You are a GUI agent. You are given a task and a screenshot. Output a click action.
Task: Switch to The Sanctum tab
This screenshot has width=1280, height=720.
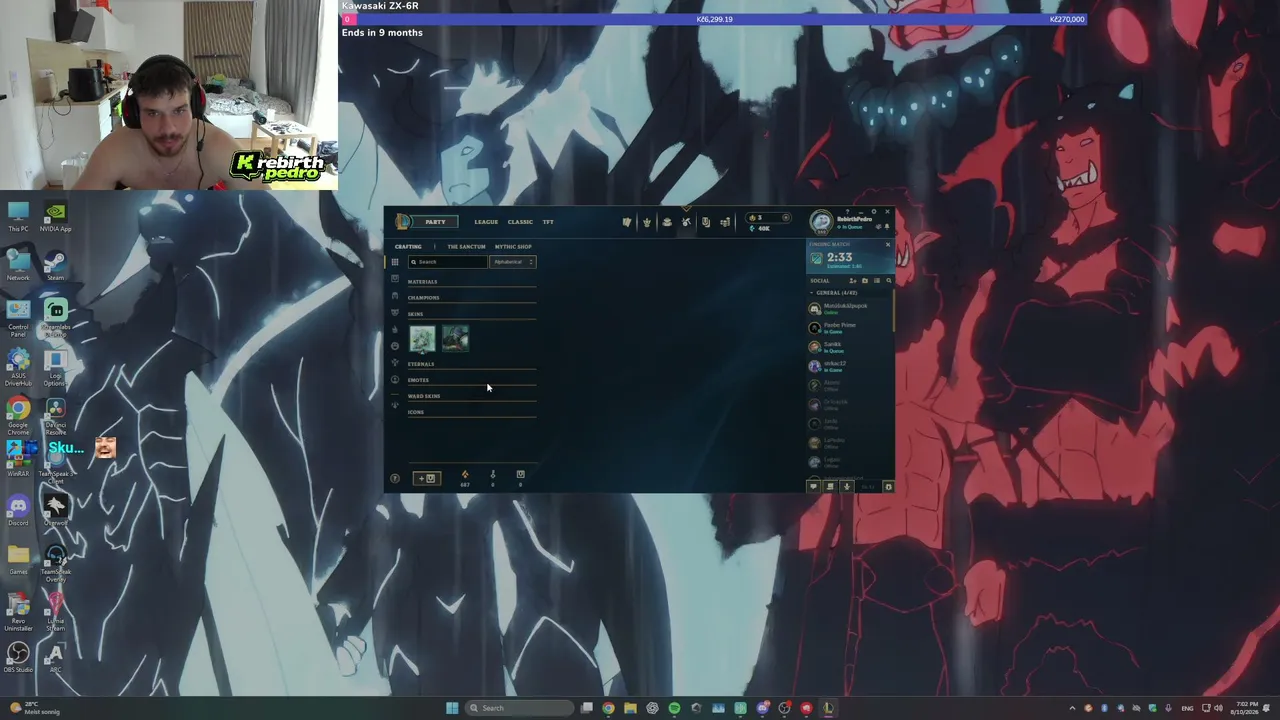point(466,247)
